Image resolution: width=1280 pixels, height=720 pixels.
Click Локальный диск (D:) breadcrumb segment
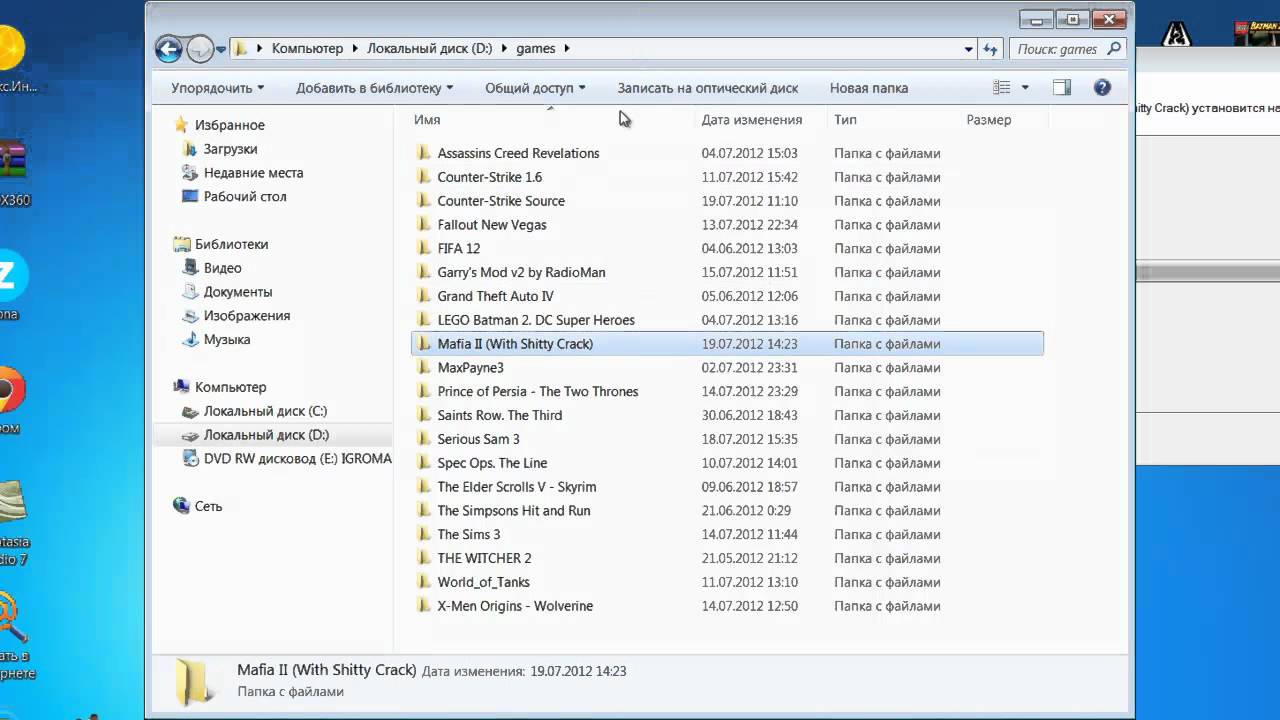point(429,48)
